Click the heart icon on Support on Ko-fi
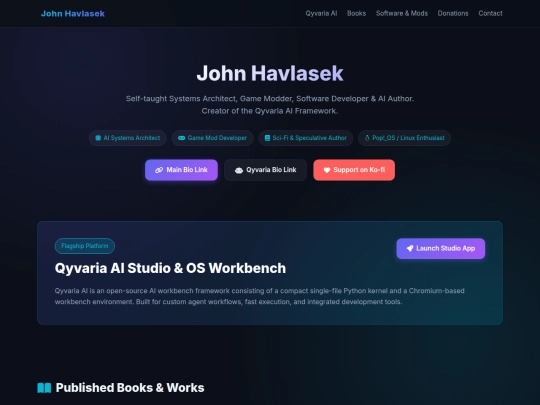Screen dimensions: 540x405 [x=327, y=170]
